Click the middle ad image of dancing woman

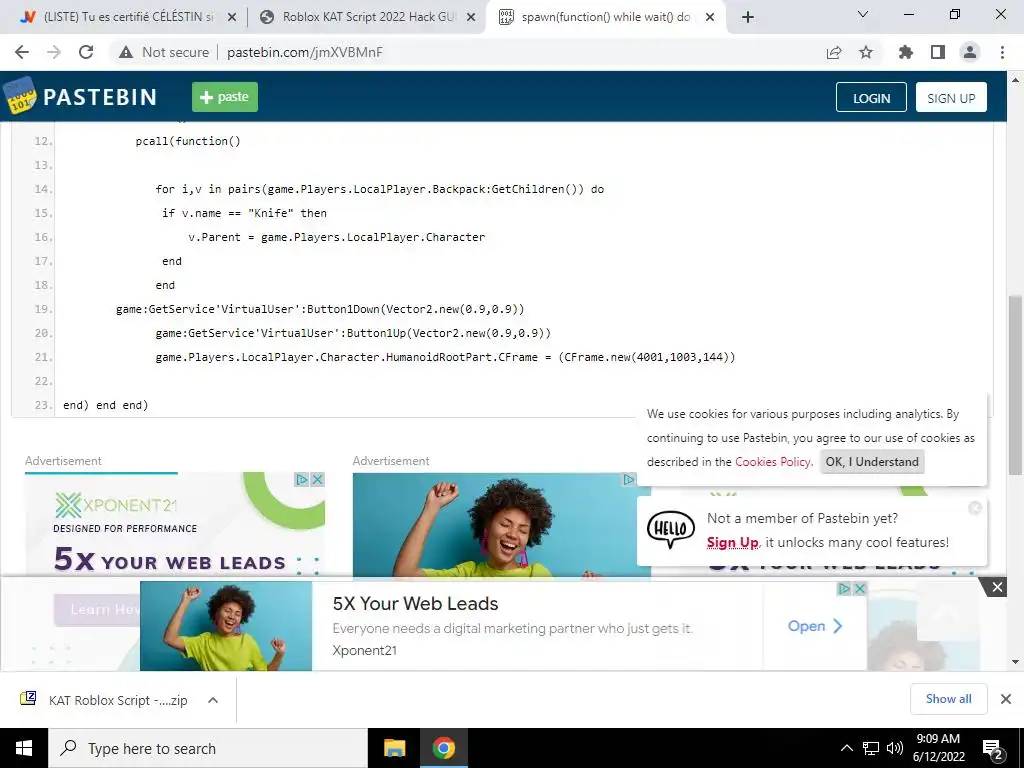[x=501, y=526]
